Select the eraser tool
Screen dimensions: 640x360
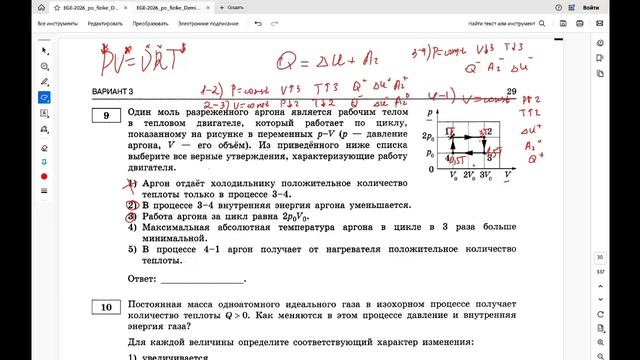coord(44,148)
